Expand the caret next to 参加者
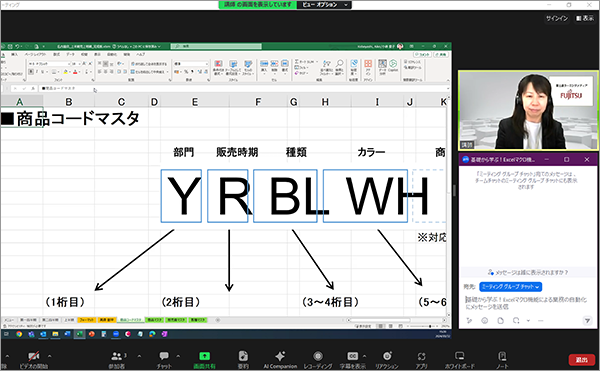This screenshot has height=371, width=600. point(139,356)
